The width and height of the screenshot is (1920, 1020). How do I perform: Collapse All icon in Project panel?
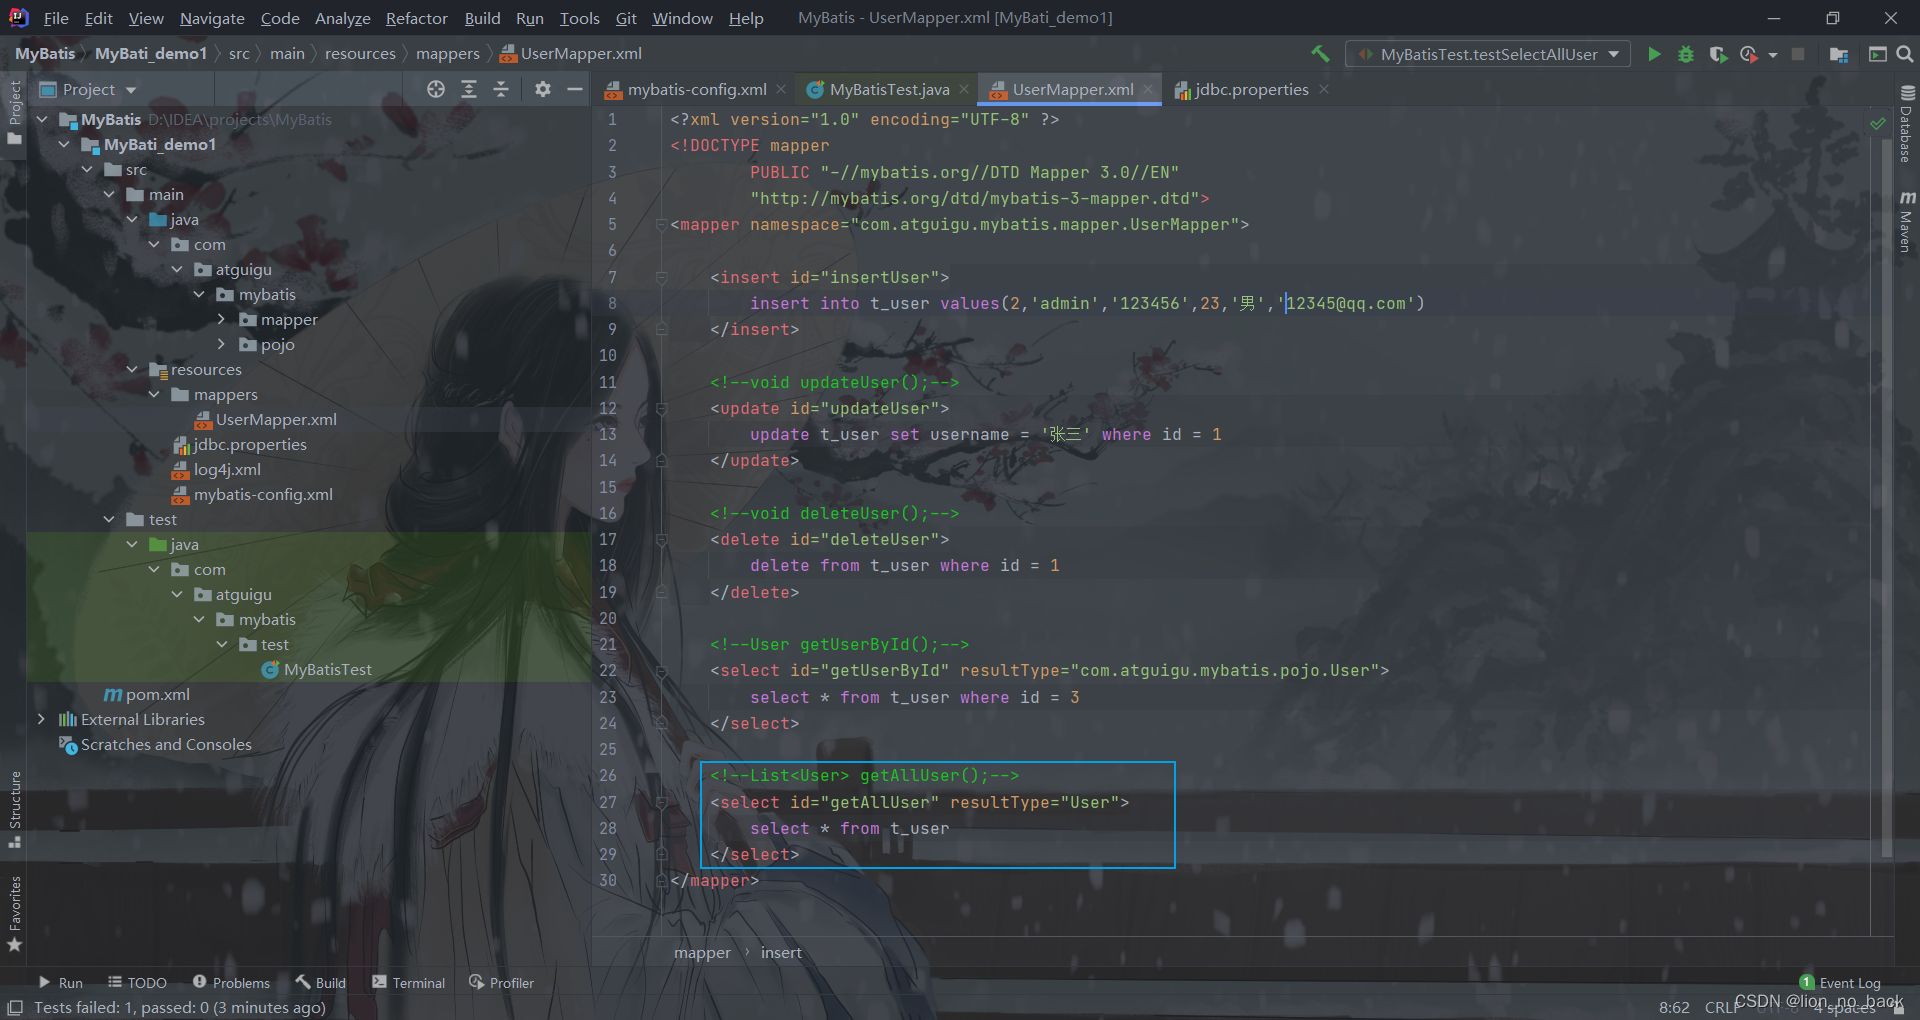(x=501, y=89)
